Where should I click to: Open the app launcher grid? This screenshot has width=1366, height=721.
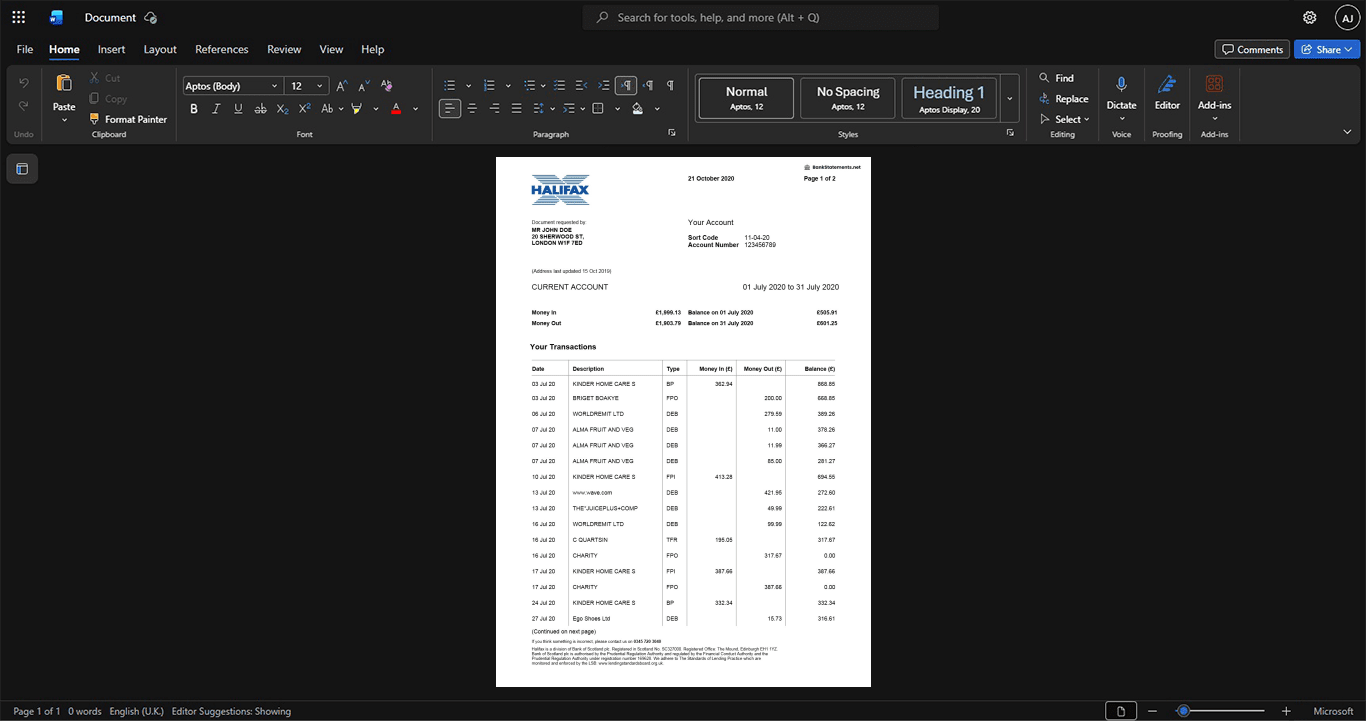coord(18,17)
